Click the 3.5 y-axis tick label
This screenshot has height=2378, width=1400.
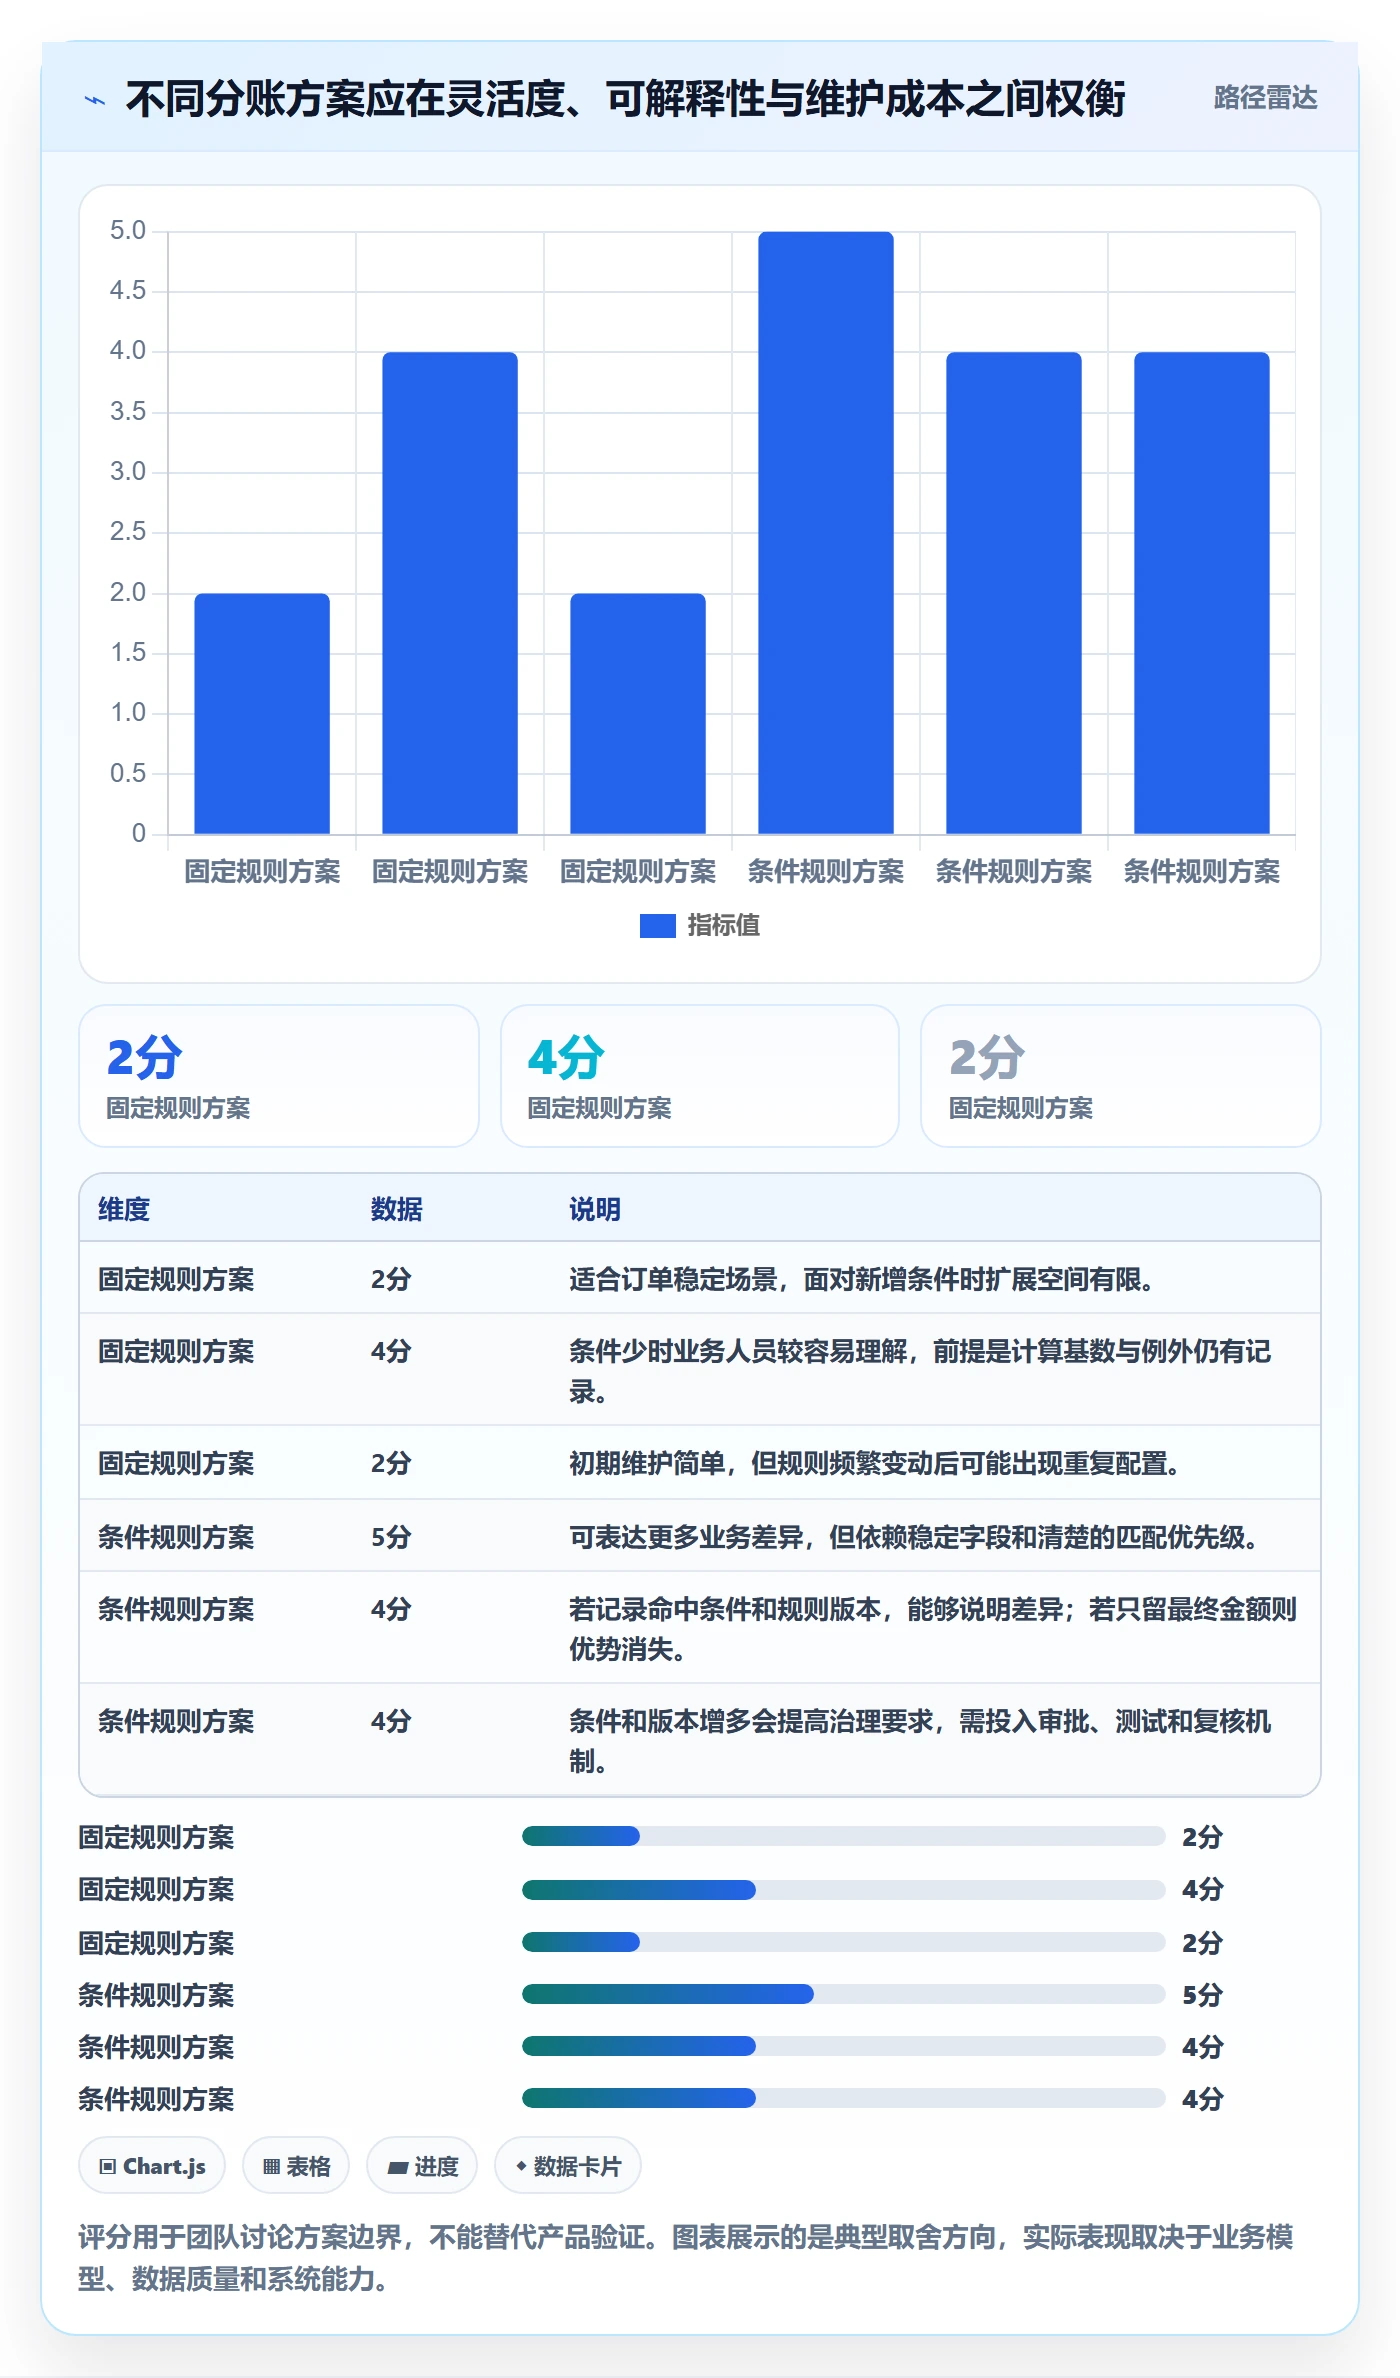128,411
